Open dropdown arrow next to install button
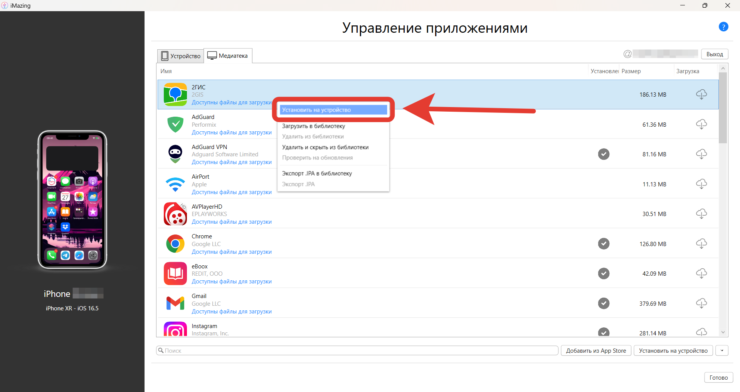This screenshot has width=740, height=392. coord(722,350)
